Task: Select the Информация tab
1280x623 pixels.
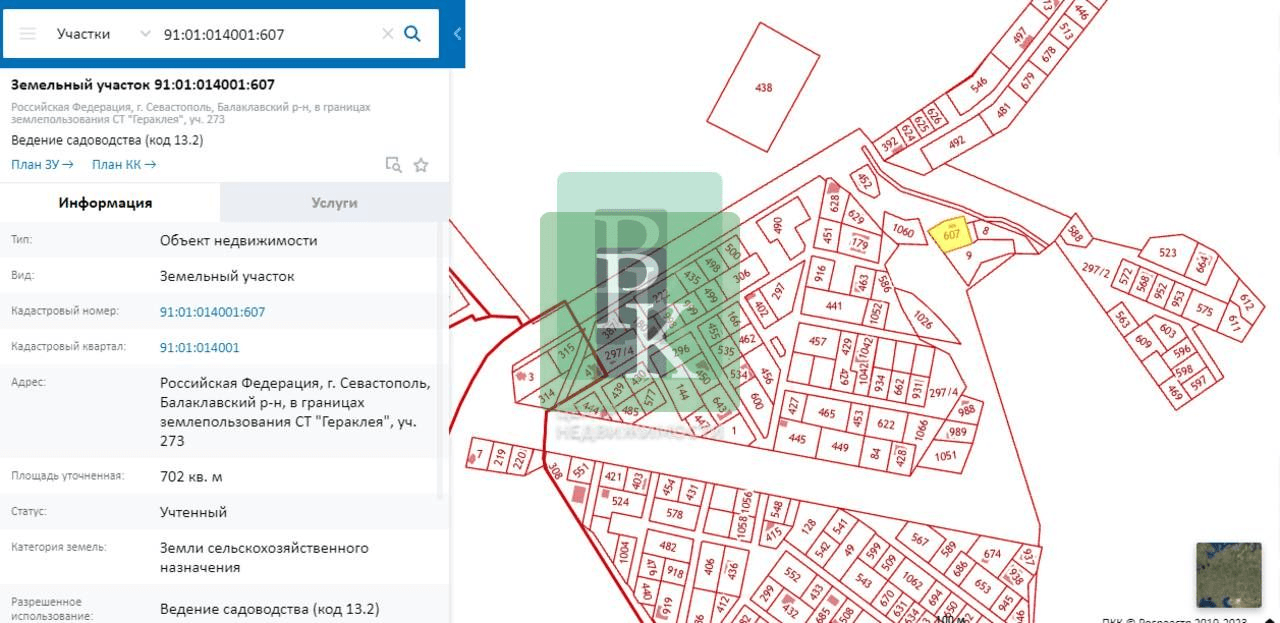Action: pos(105,202)
